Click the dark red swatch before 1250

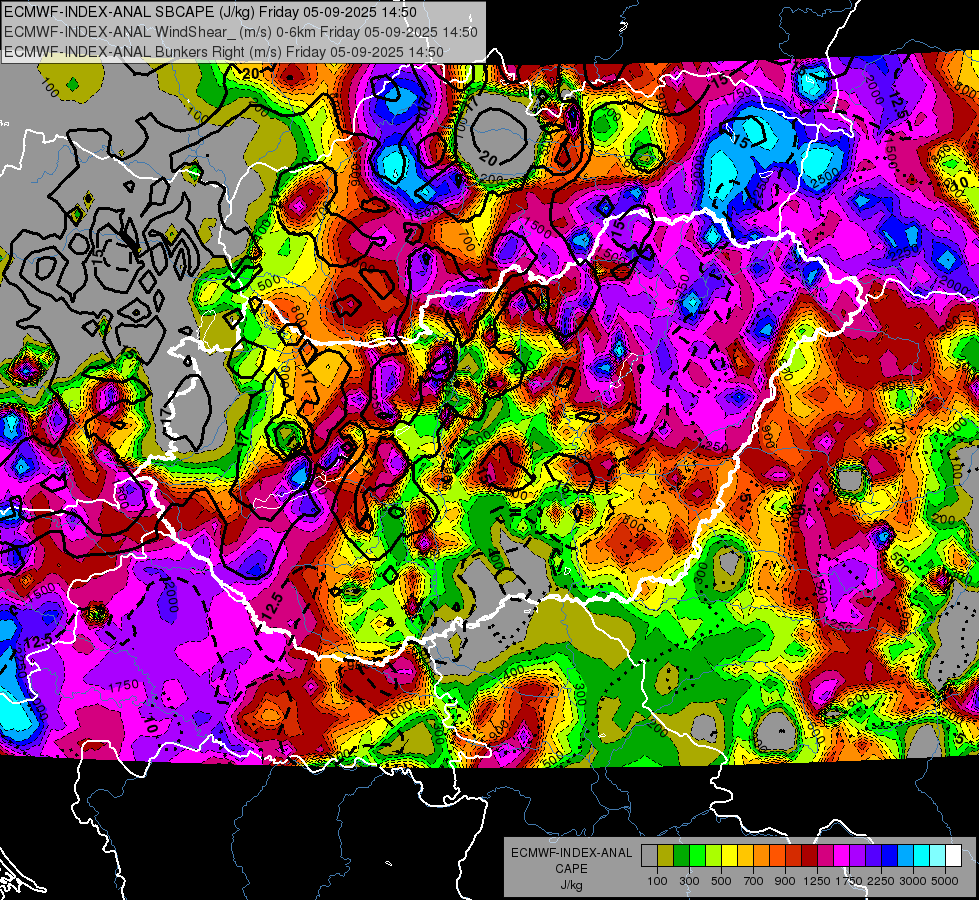[810, 855]
